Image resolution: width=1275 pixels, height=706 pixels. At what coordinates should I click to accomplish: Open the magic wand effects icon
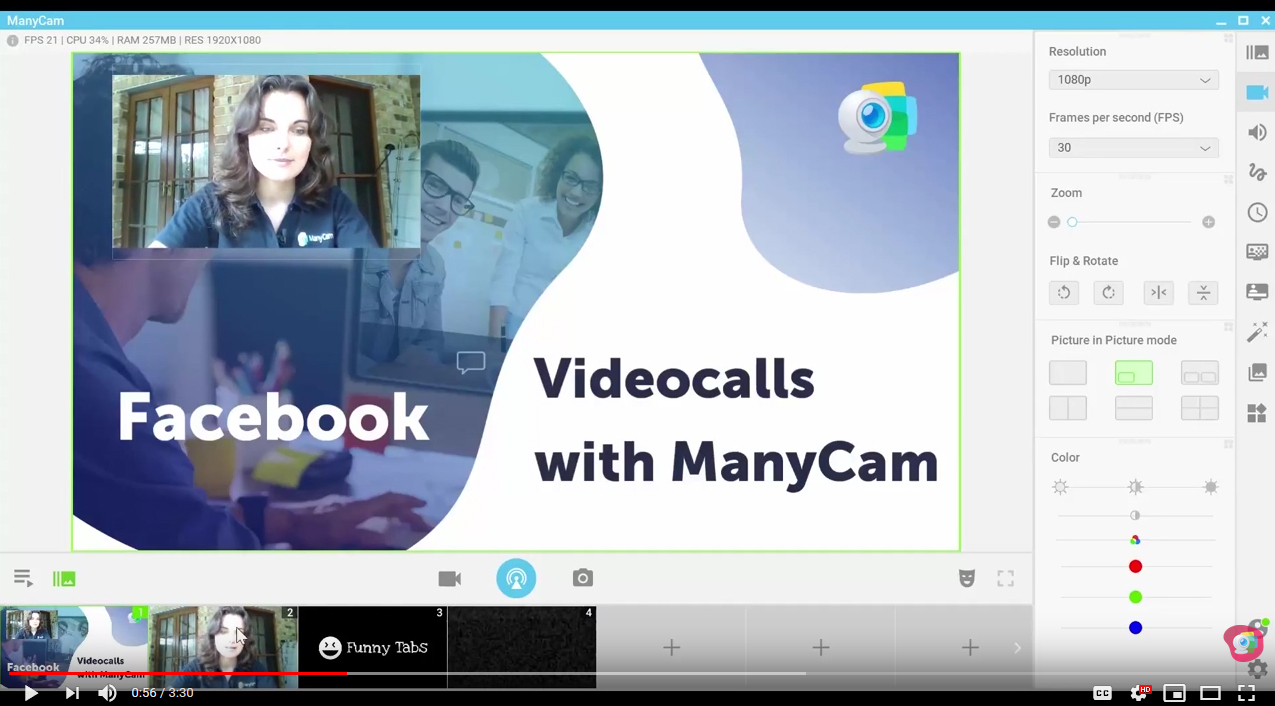click(x=1257, y=332)
